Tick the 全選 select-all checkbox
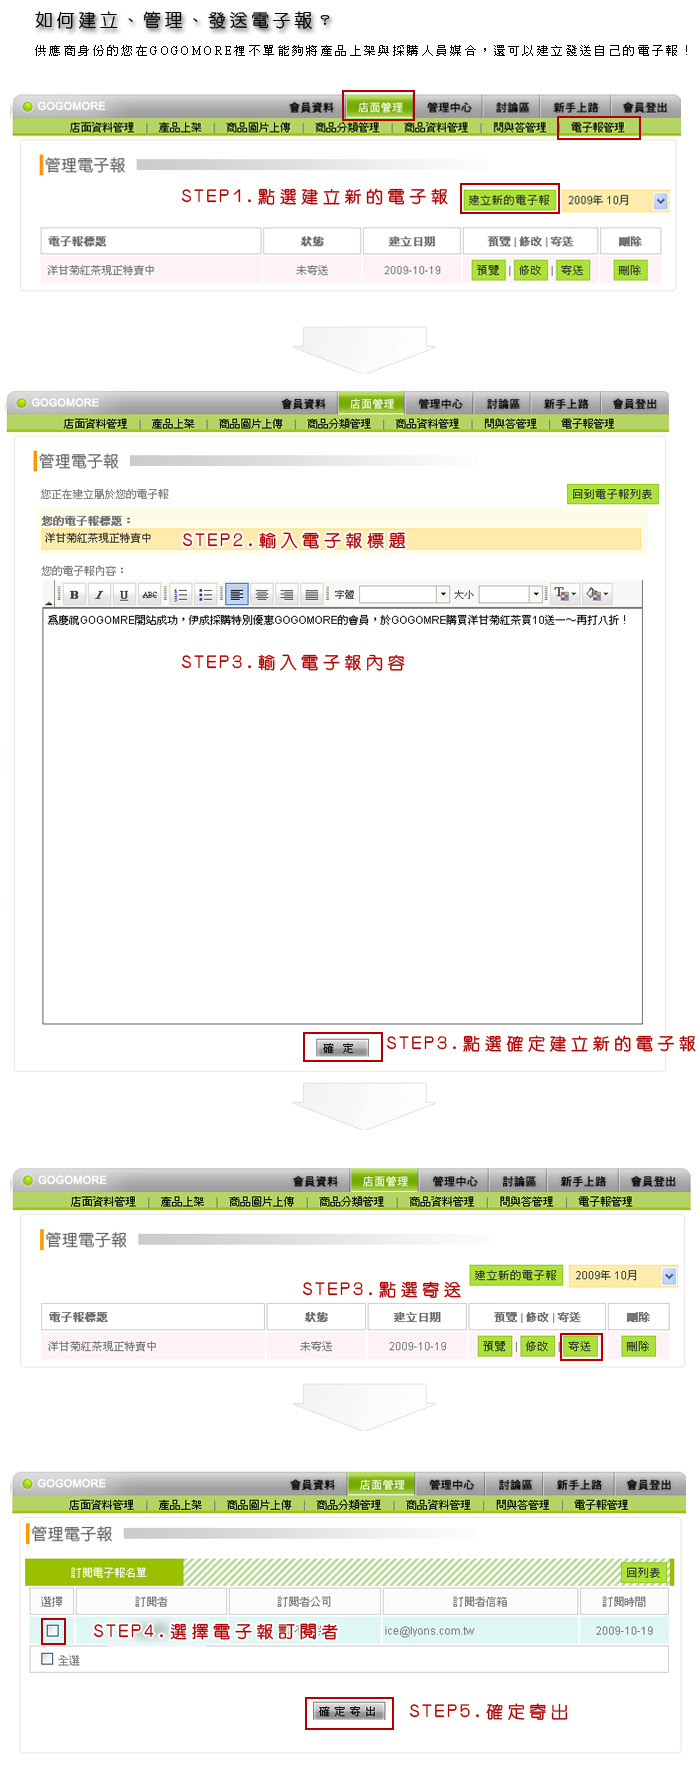 click(47, 1658)
